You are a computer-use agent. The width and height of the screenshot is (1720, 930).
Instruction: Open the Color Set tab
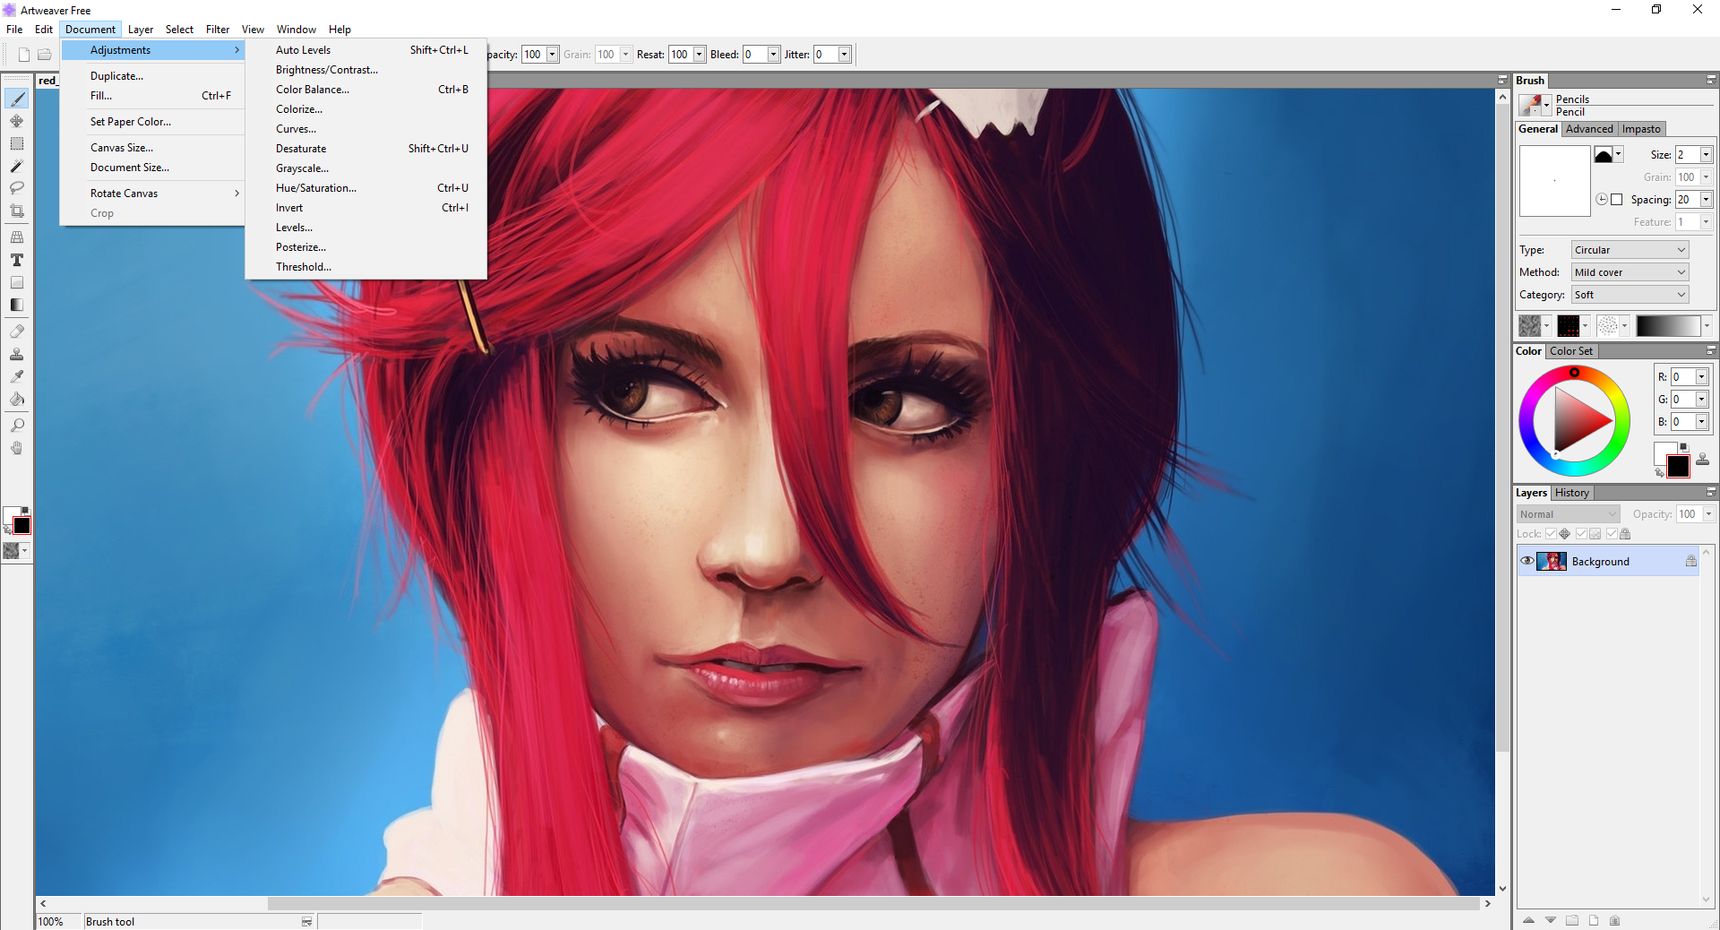tap(1571, 351)
